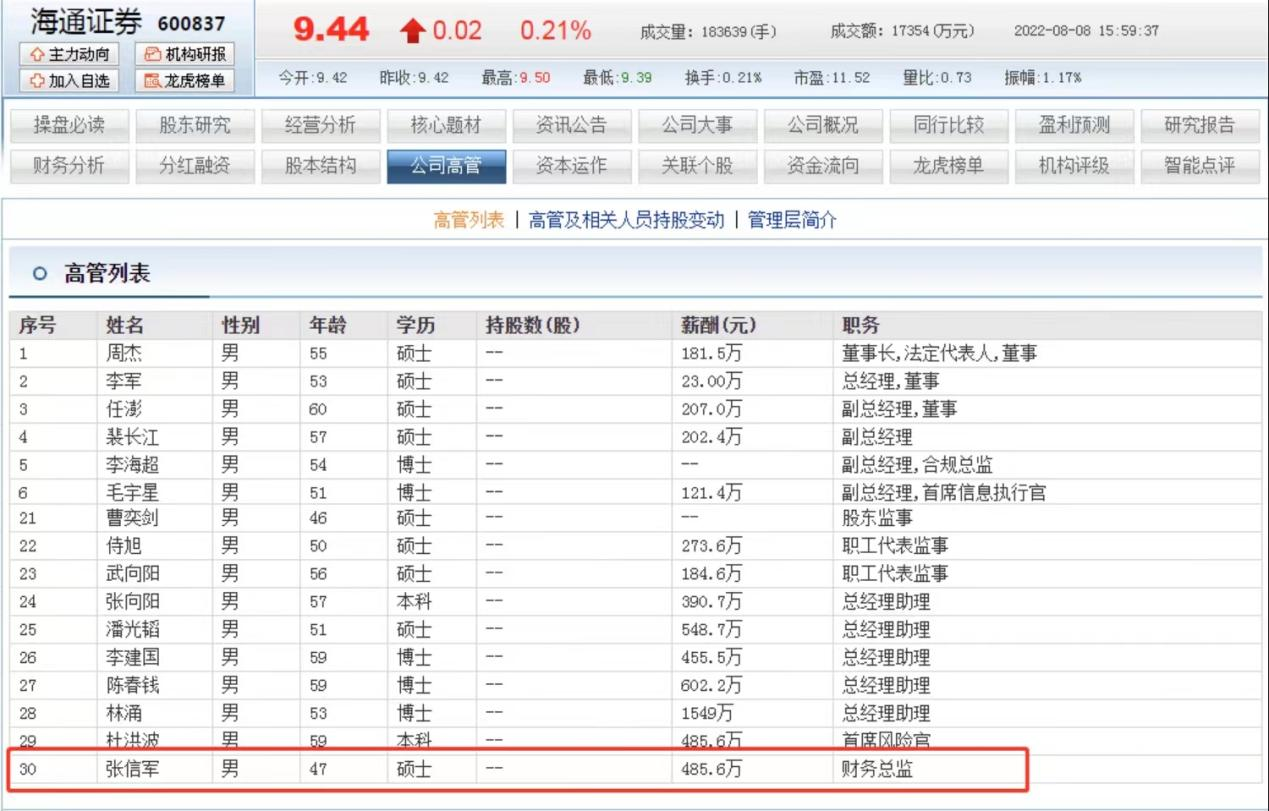Viewport: 1269px width, 811px height.
Task: Open the 同行比较 tab
Action: [949, 125]
